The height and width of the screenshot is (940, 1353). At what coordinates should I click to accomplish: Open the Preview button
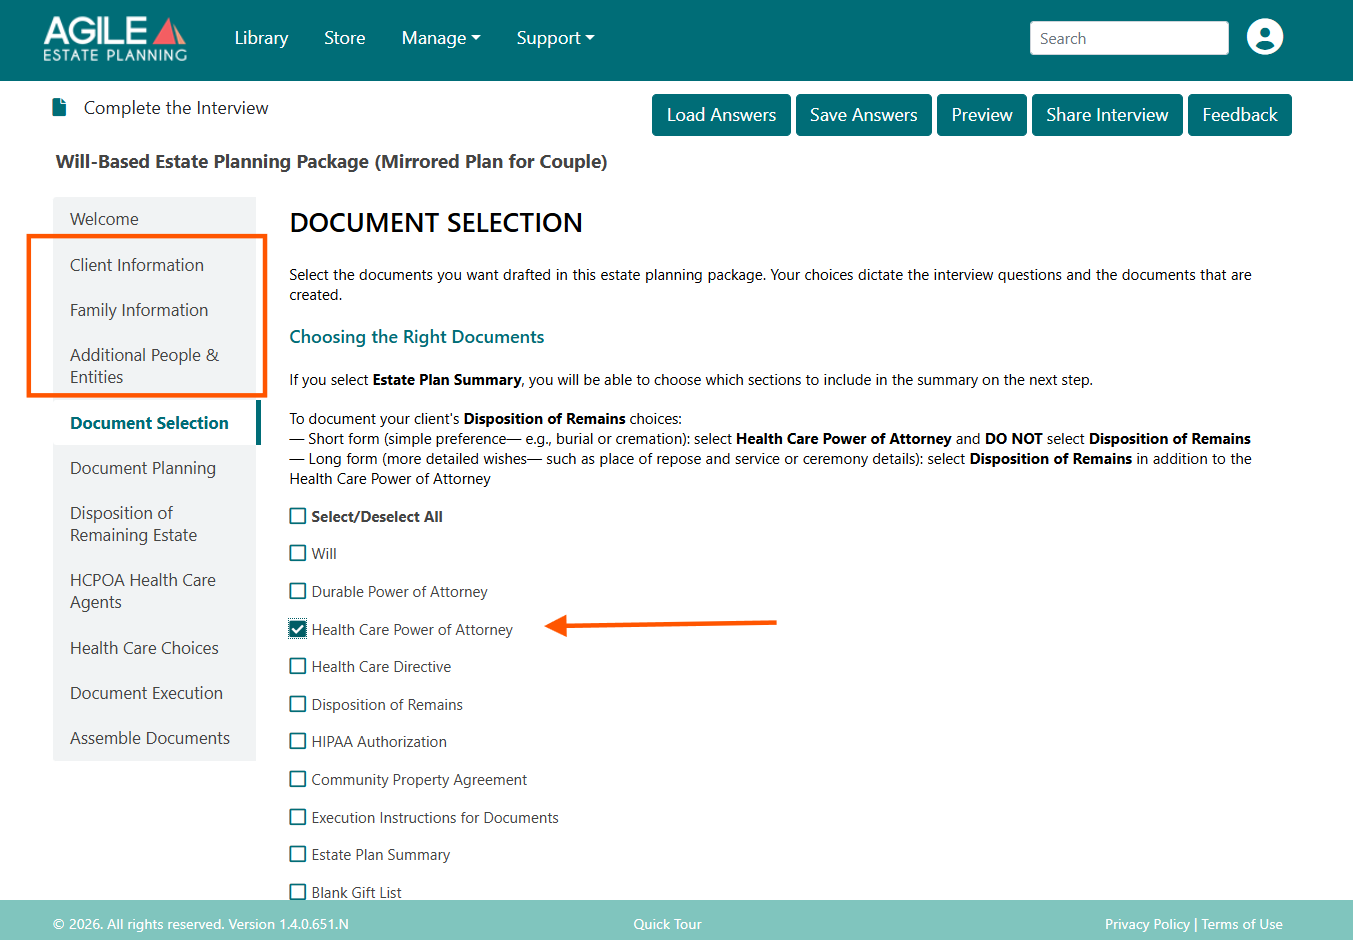[982, 115]
